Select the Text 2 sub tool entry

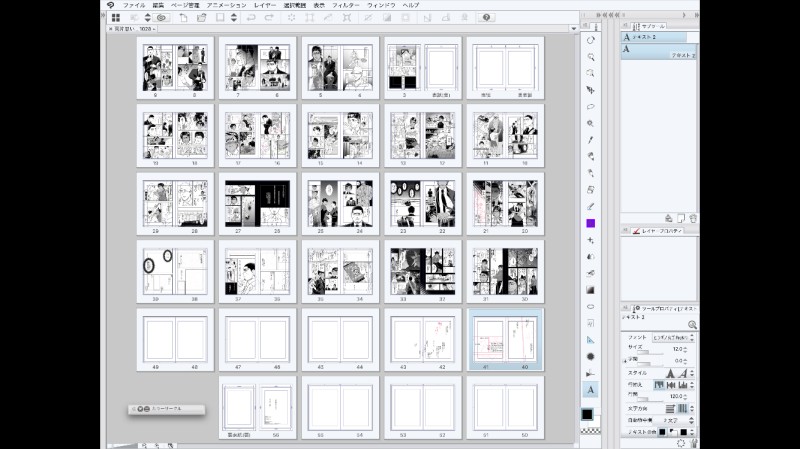(x=658, y=52)
